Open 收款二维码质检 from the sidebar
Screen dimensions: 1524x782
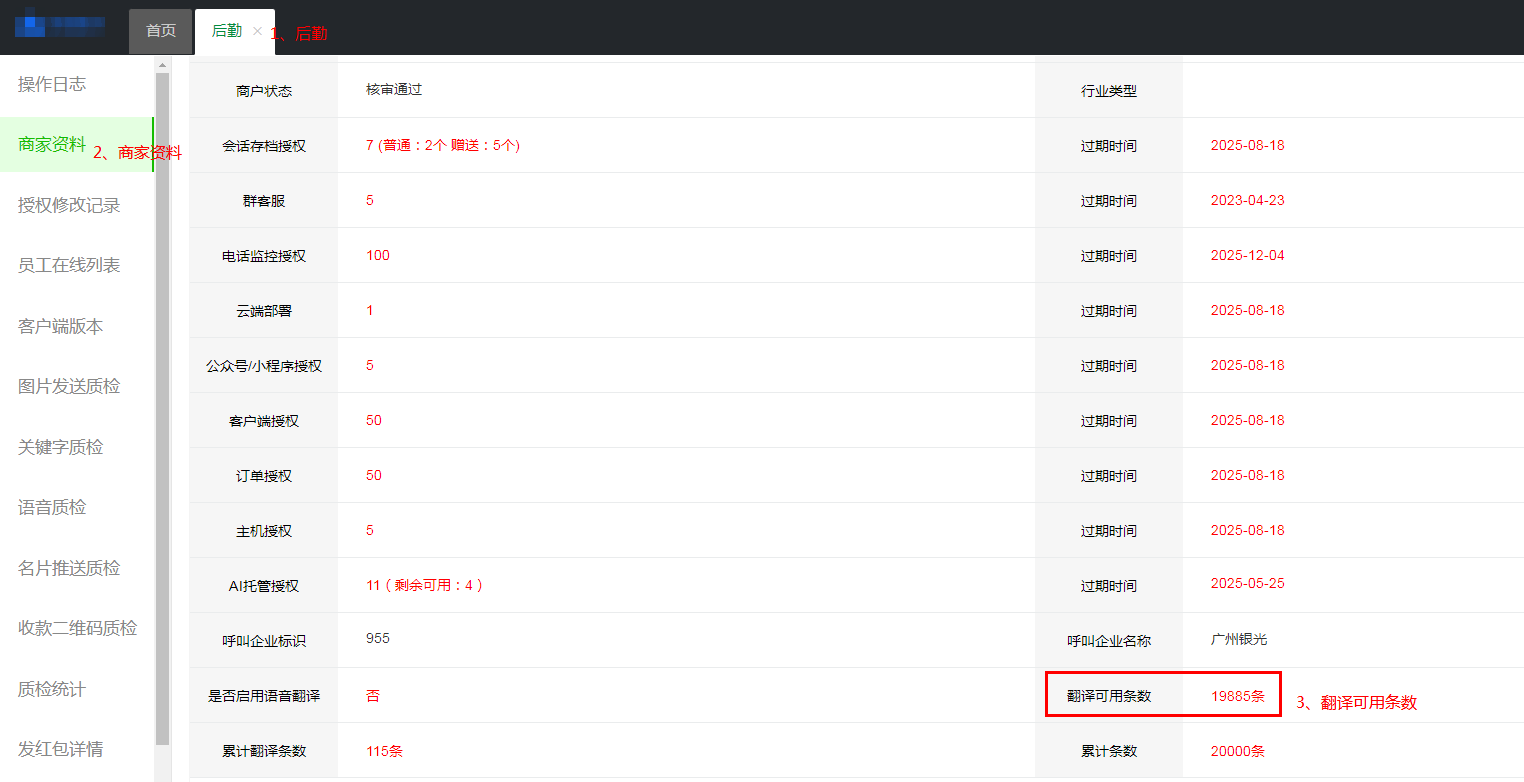(x=77, y=629)
